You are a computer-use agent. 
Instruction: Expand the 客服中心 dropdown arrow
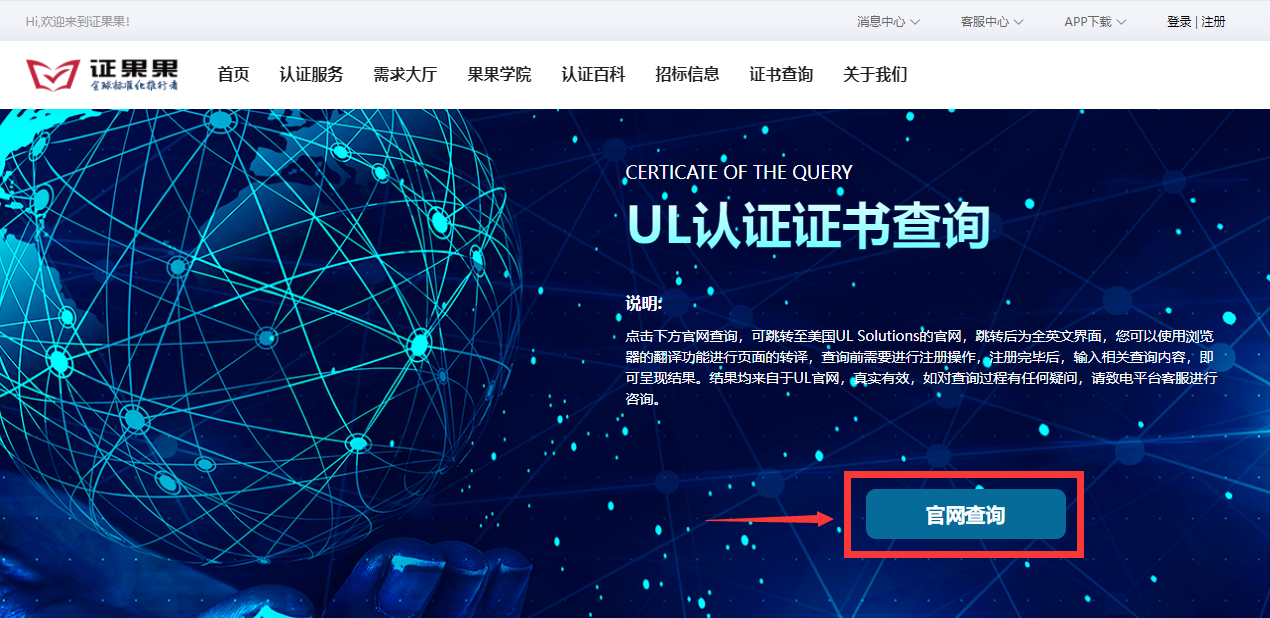[x=1018, y=22]
